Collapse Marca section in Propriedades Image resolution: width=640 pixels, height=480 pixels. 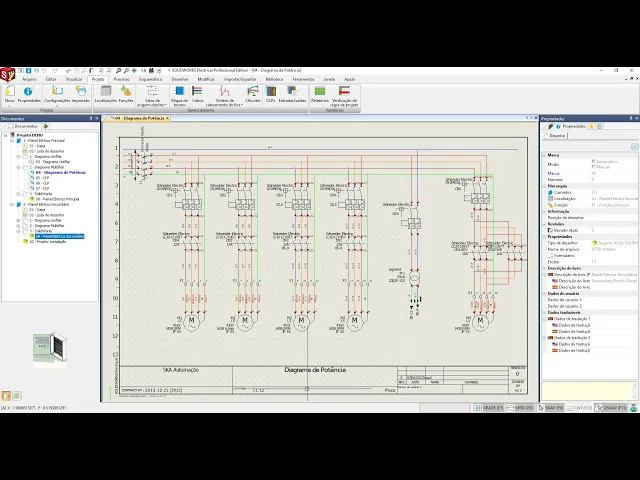tap(544, 155)
